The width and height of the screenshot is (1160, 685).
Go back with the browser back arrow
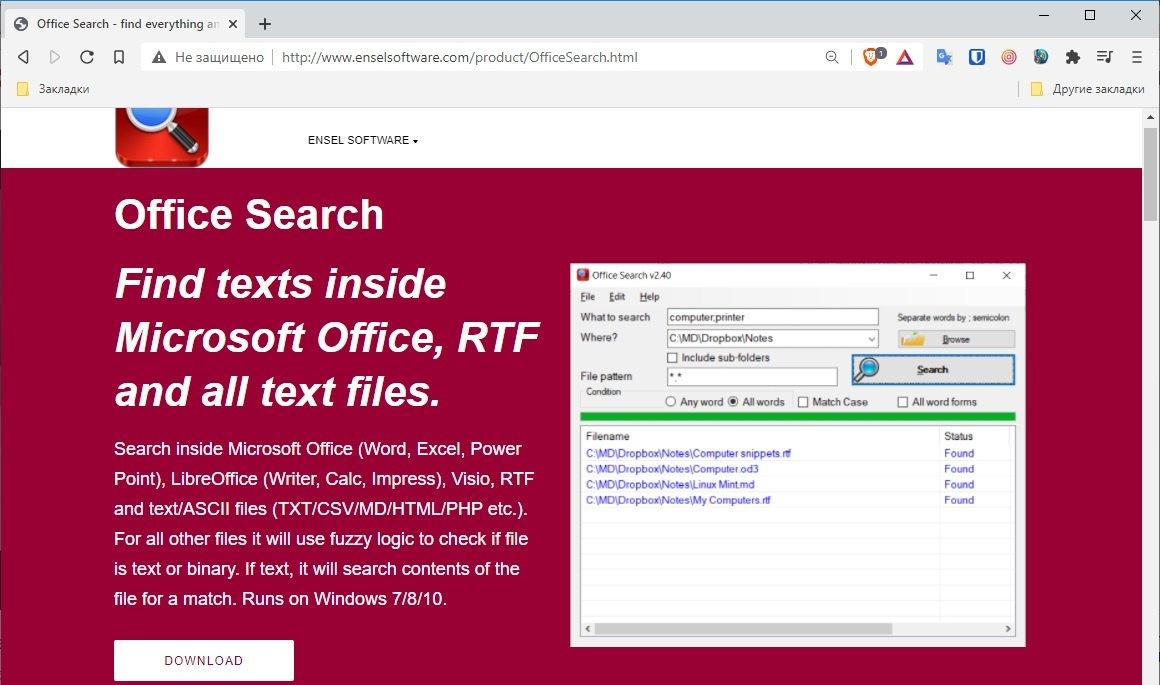(x=24, y=57)
